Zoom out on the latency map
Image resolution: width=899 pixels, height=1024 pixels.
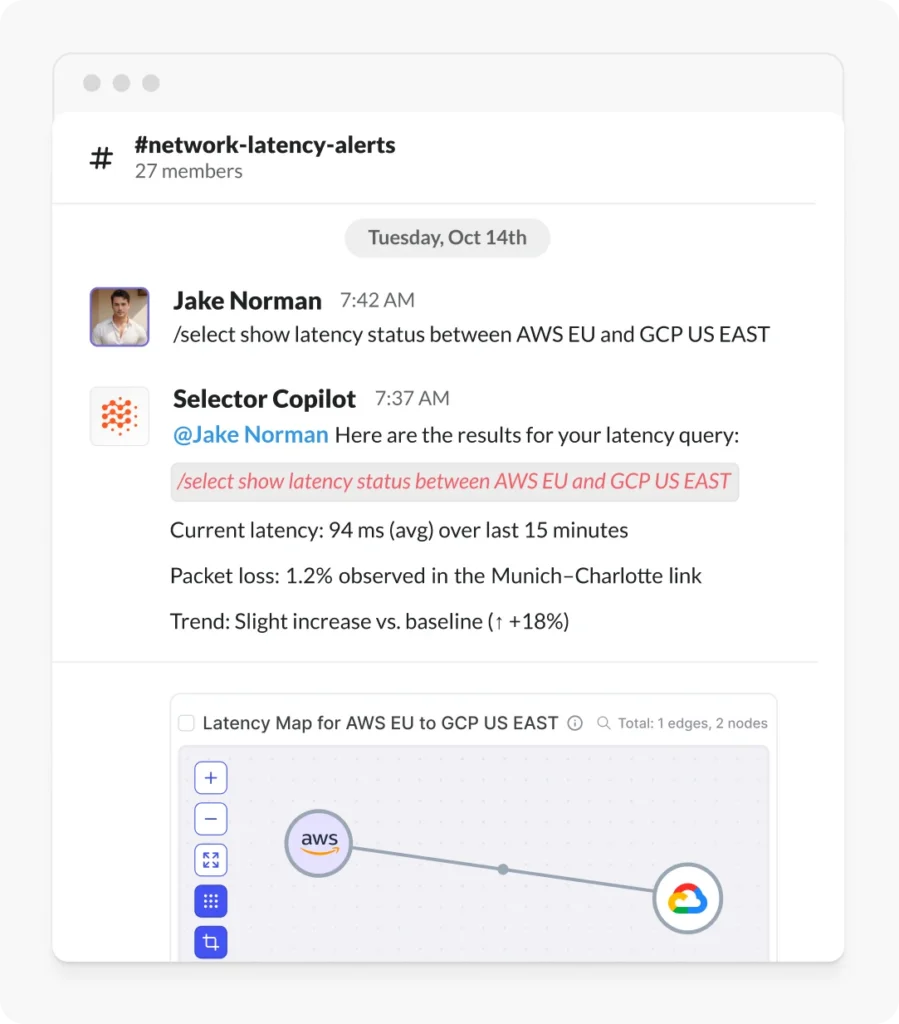pyautogui.click(x=210, y=818)
